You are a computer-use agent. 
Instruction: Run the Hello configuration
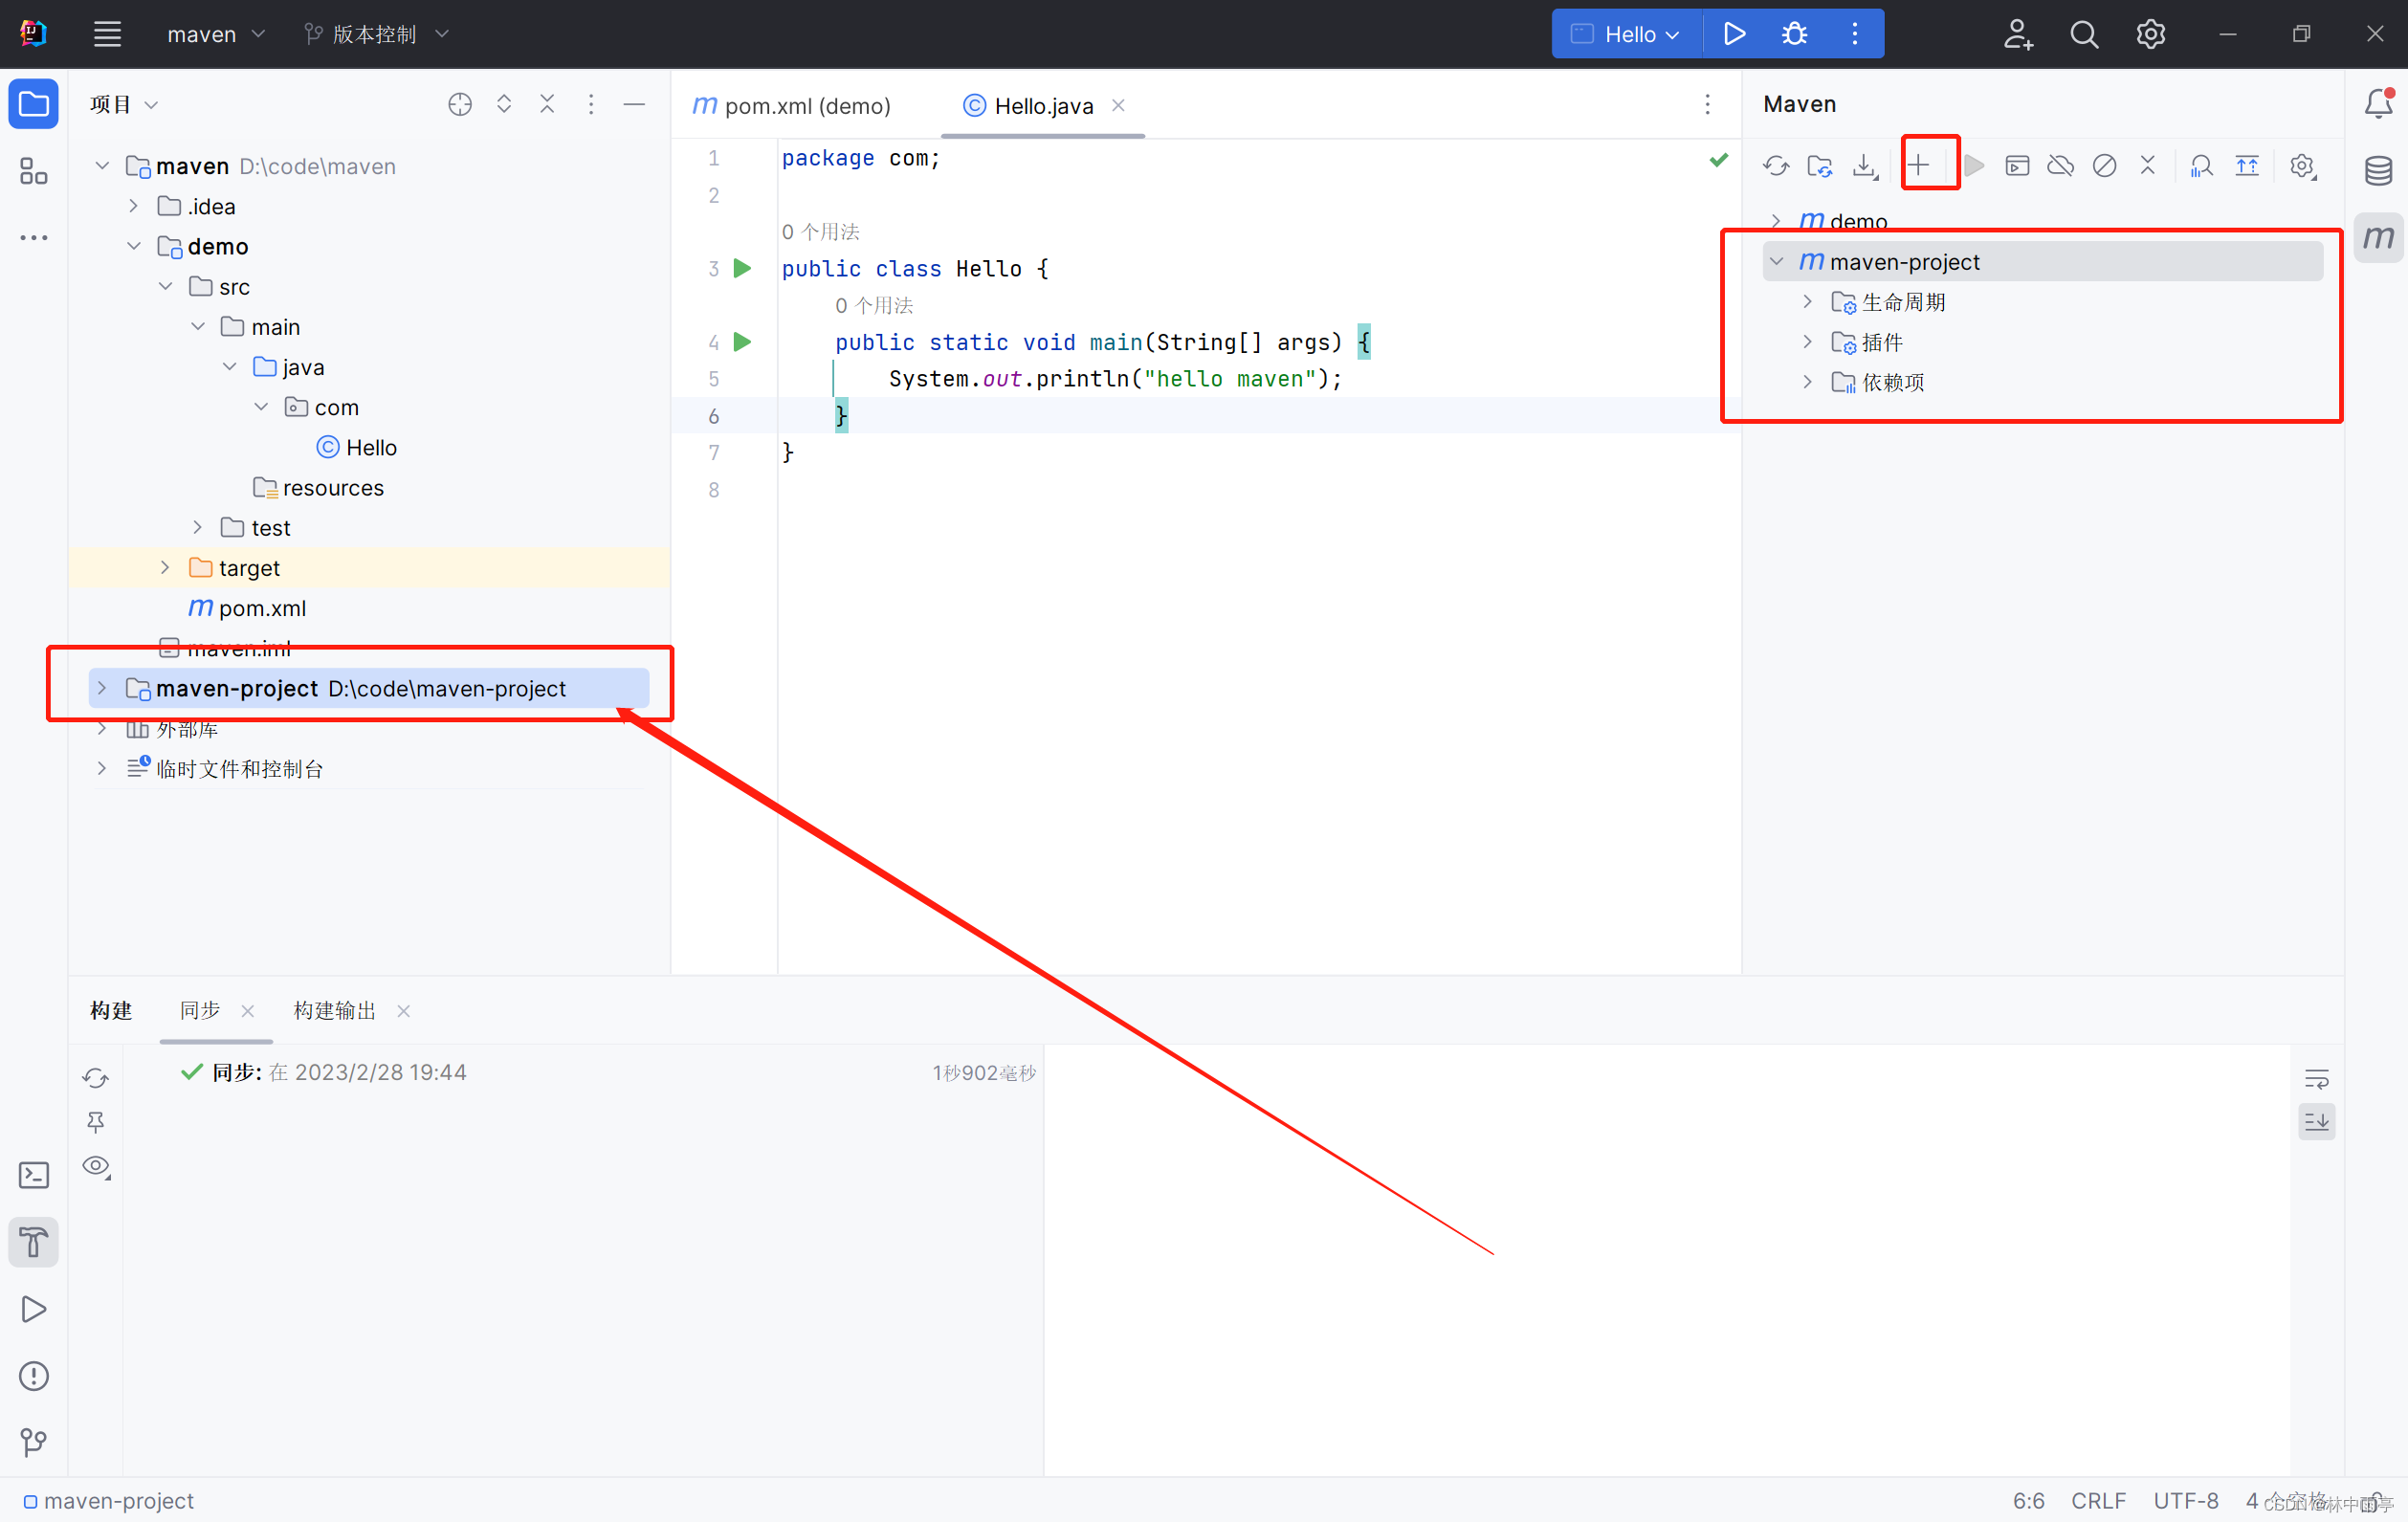pyautogui.click(x=1735, y=34)
